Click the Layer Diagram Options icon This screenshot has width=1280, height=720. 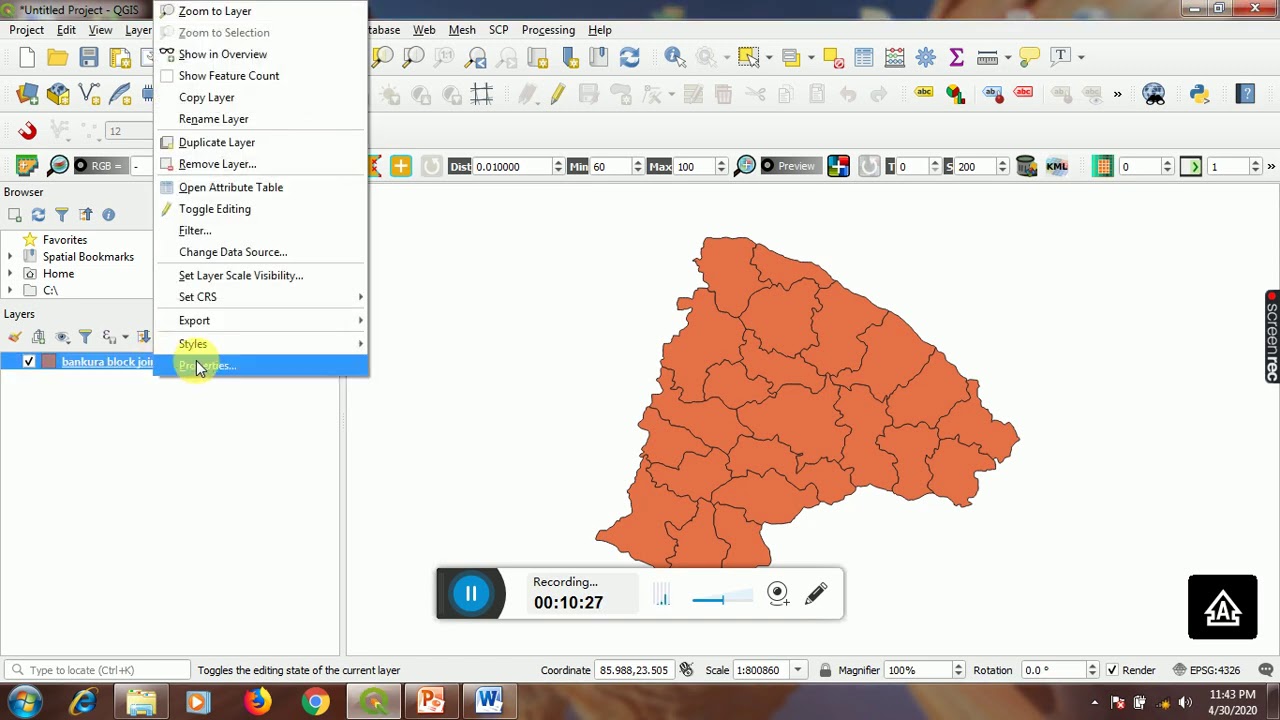tap(955, 94)
